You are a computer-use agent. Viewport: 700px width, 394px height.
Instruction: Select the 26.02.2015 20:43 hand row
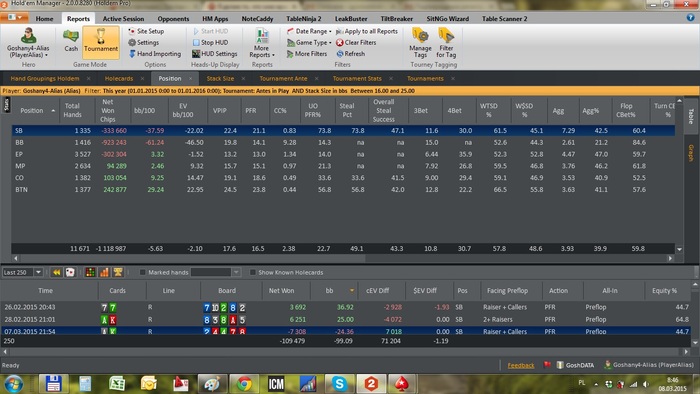[346, 307]
